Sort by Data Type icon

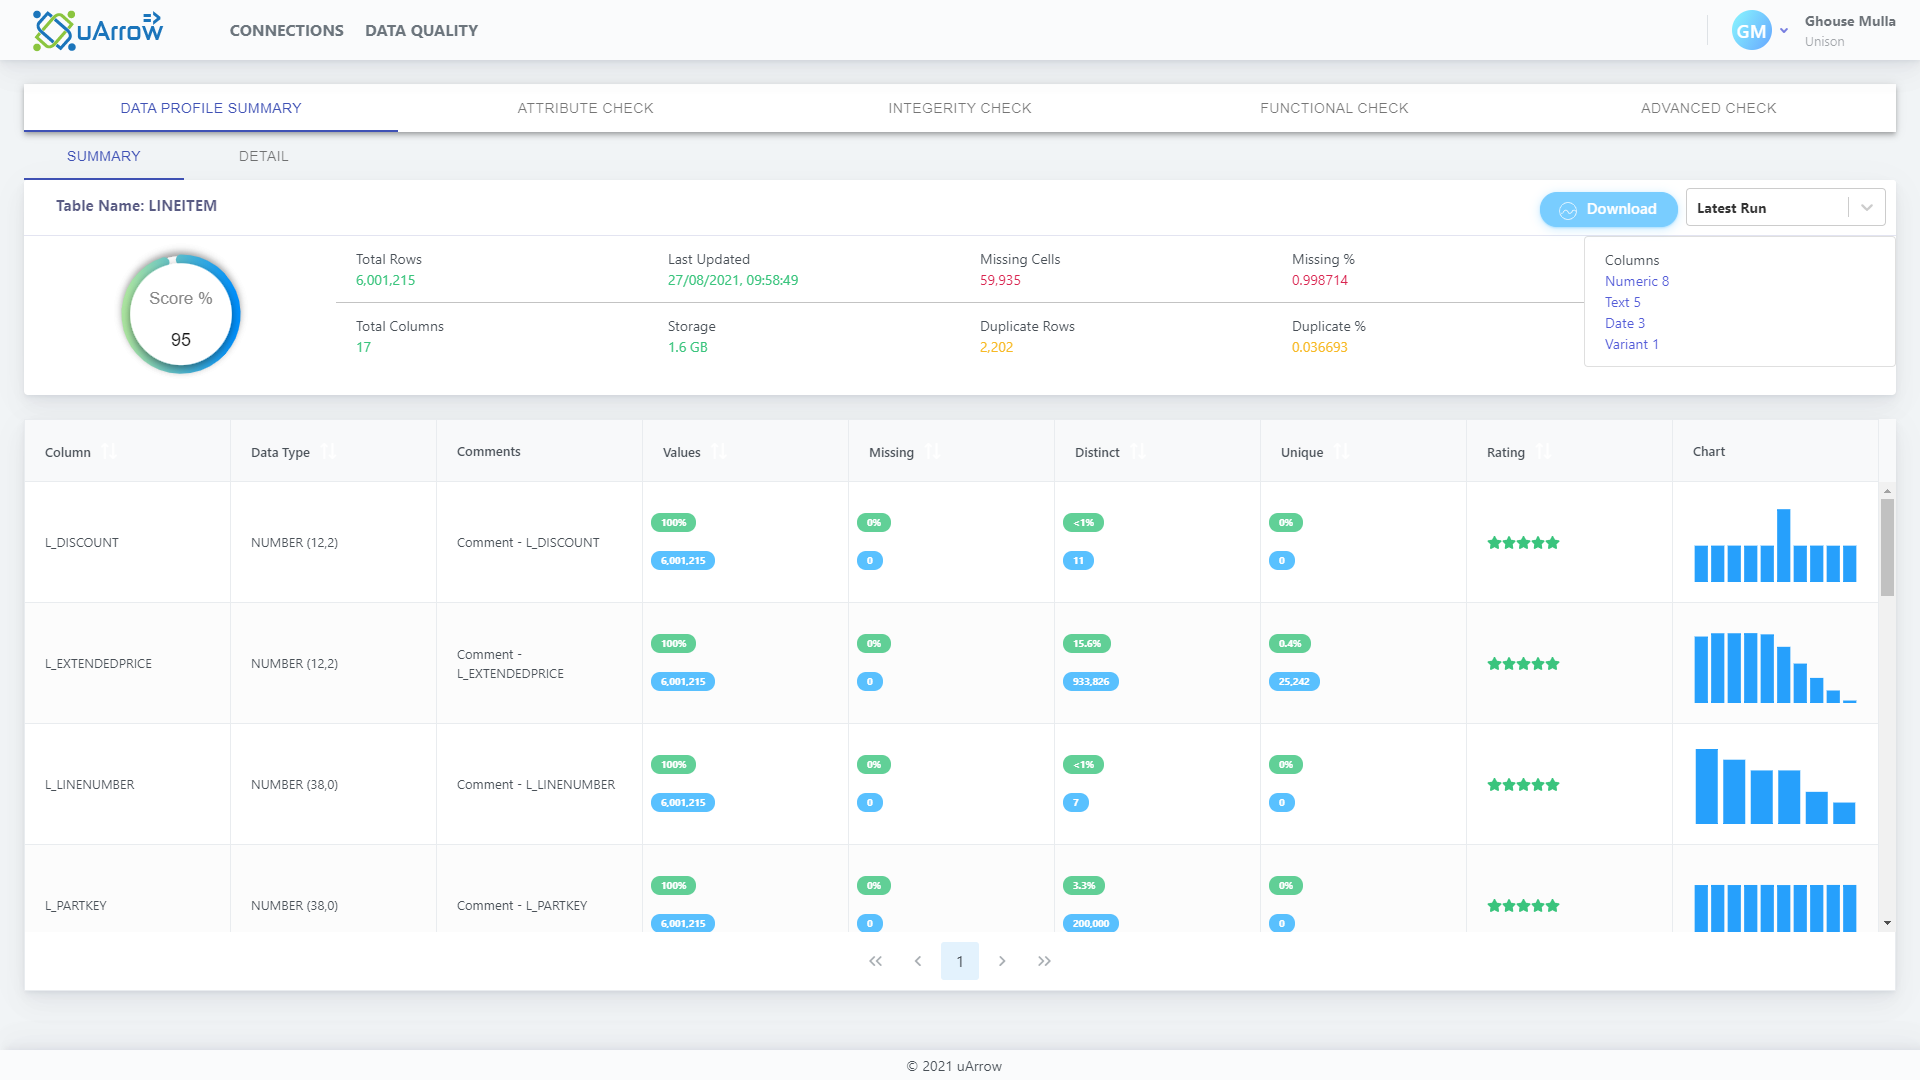pyautogui.click(x=328, y=452)
